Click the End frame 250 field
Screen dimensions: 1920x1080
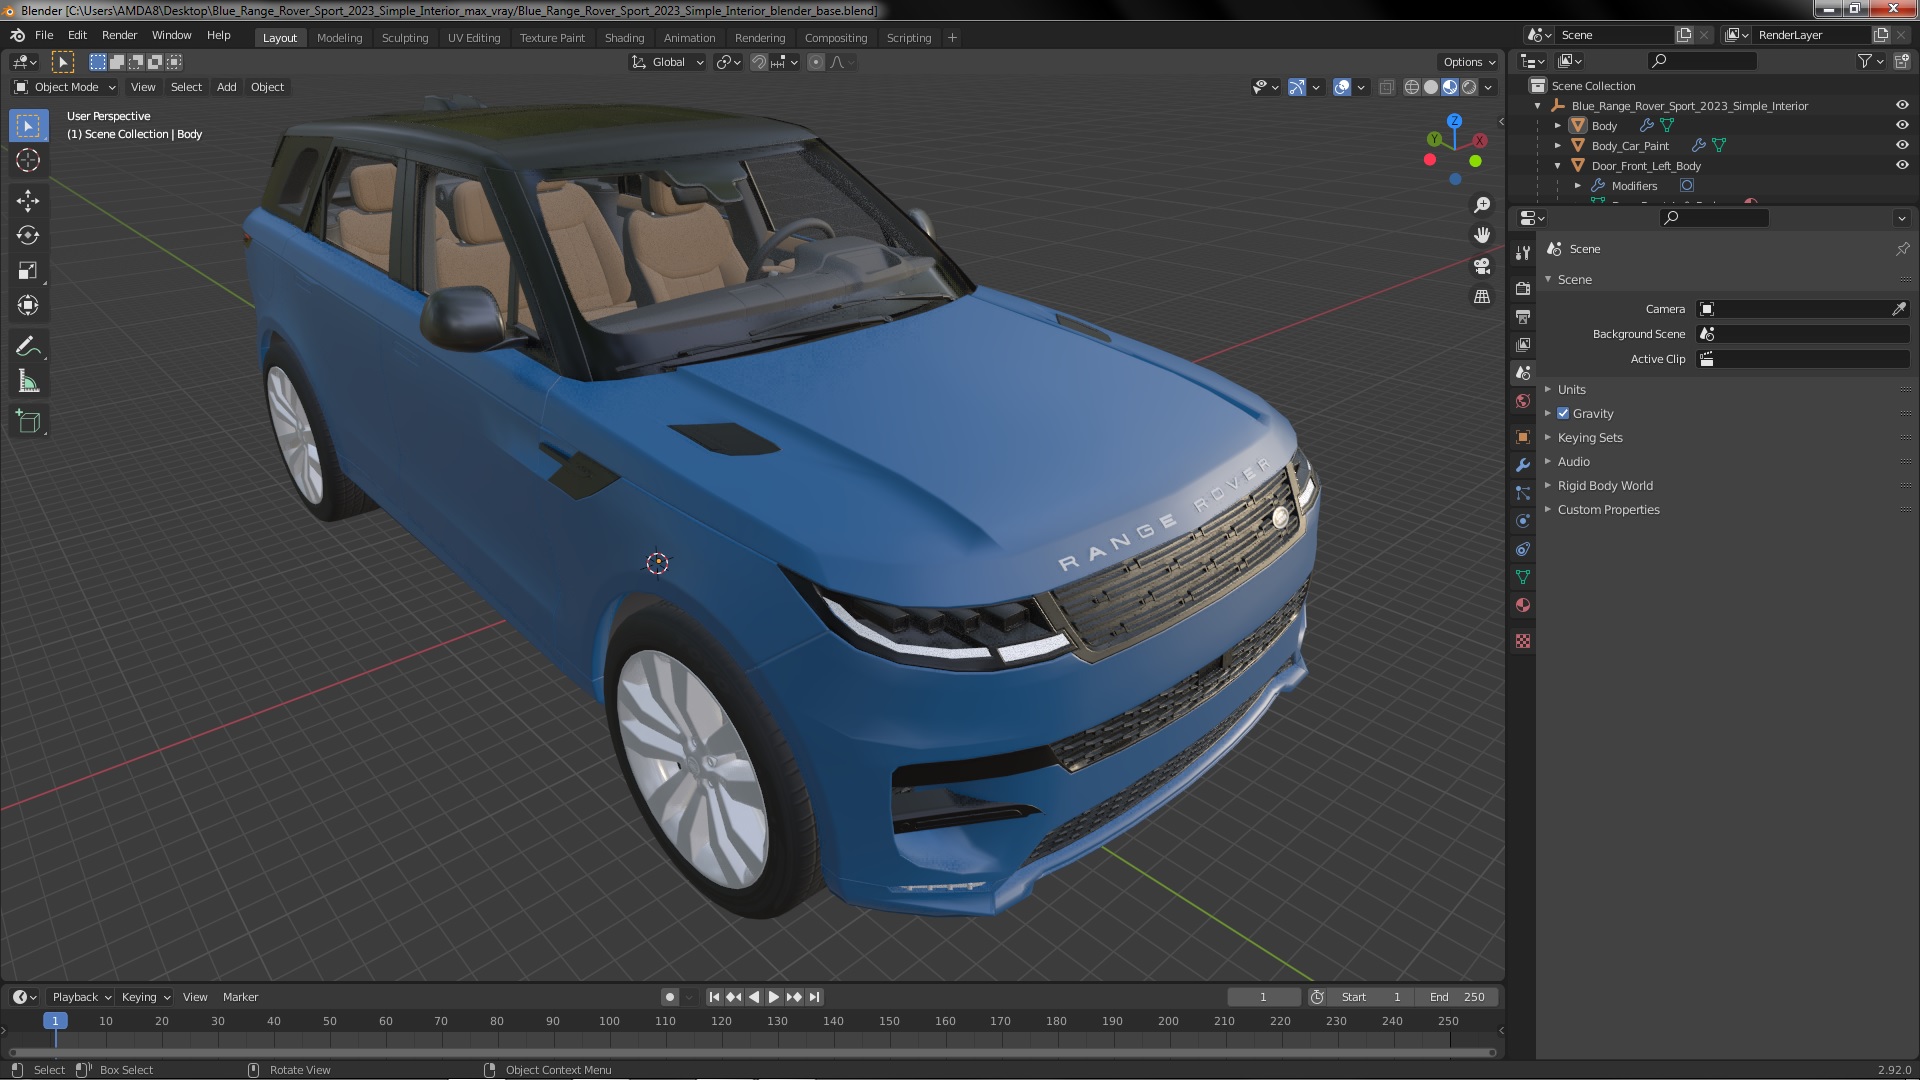[x=1458, y=998]
